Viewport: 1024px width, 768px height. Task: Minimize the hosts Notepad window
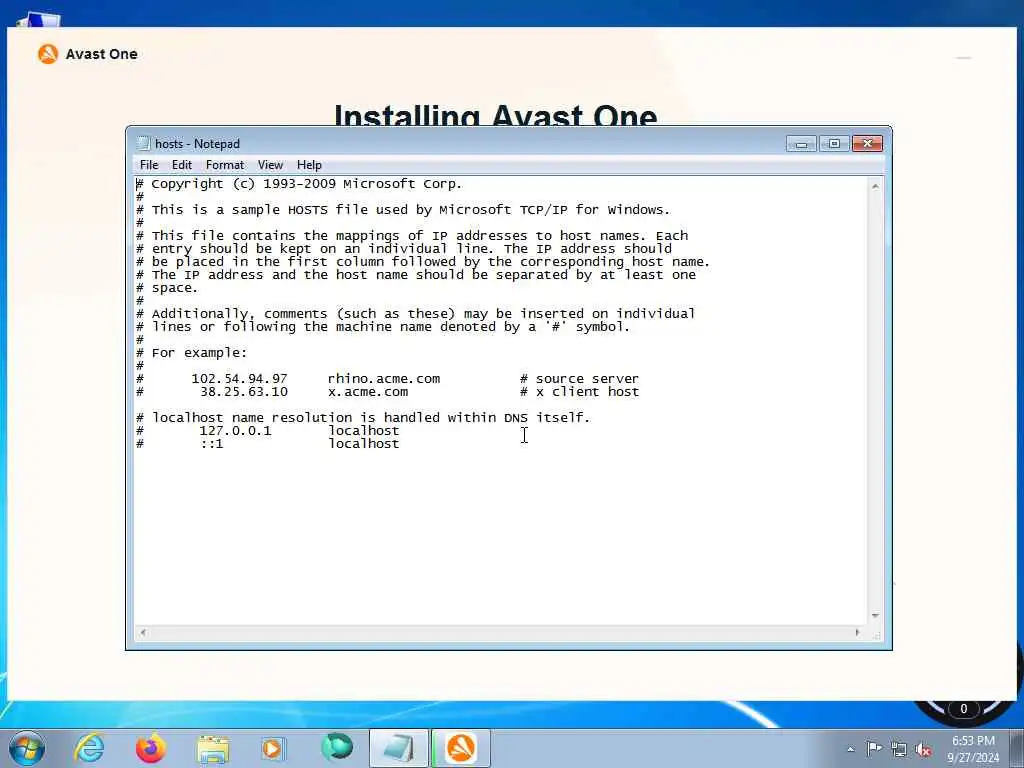tap(801, 144)
